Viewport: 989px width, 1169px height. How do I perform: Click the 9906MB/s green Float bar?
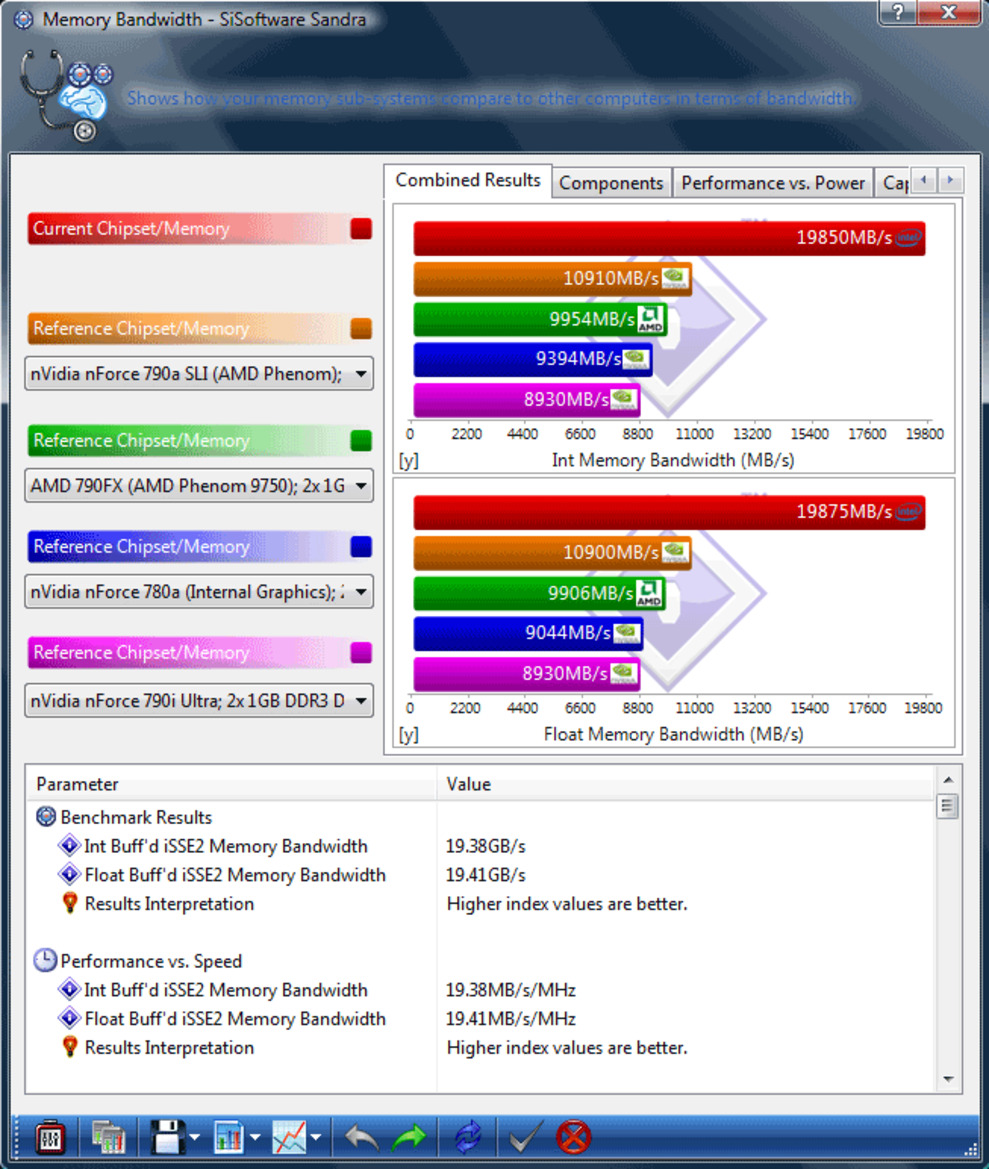point(540,593)
